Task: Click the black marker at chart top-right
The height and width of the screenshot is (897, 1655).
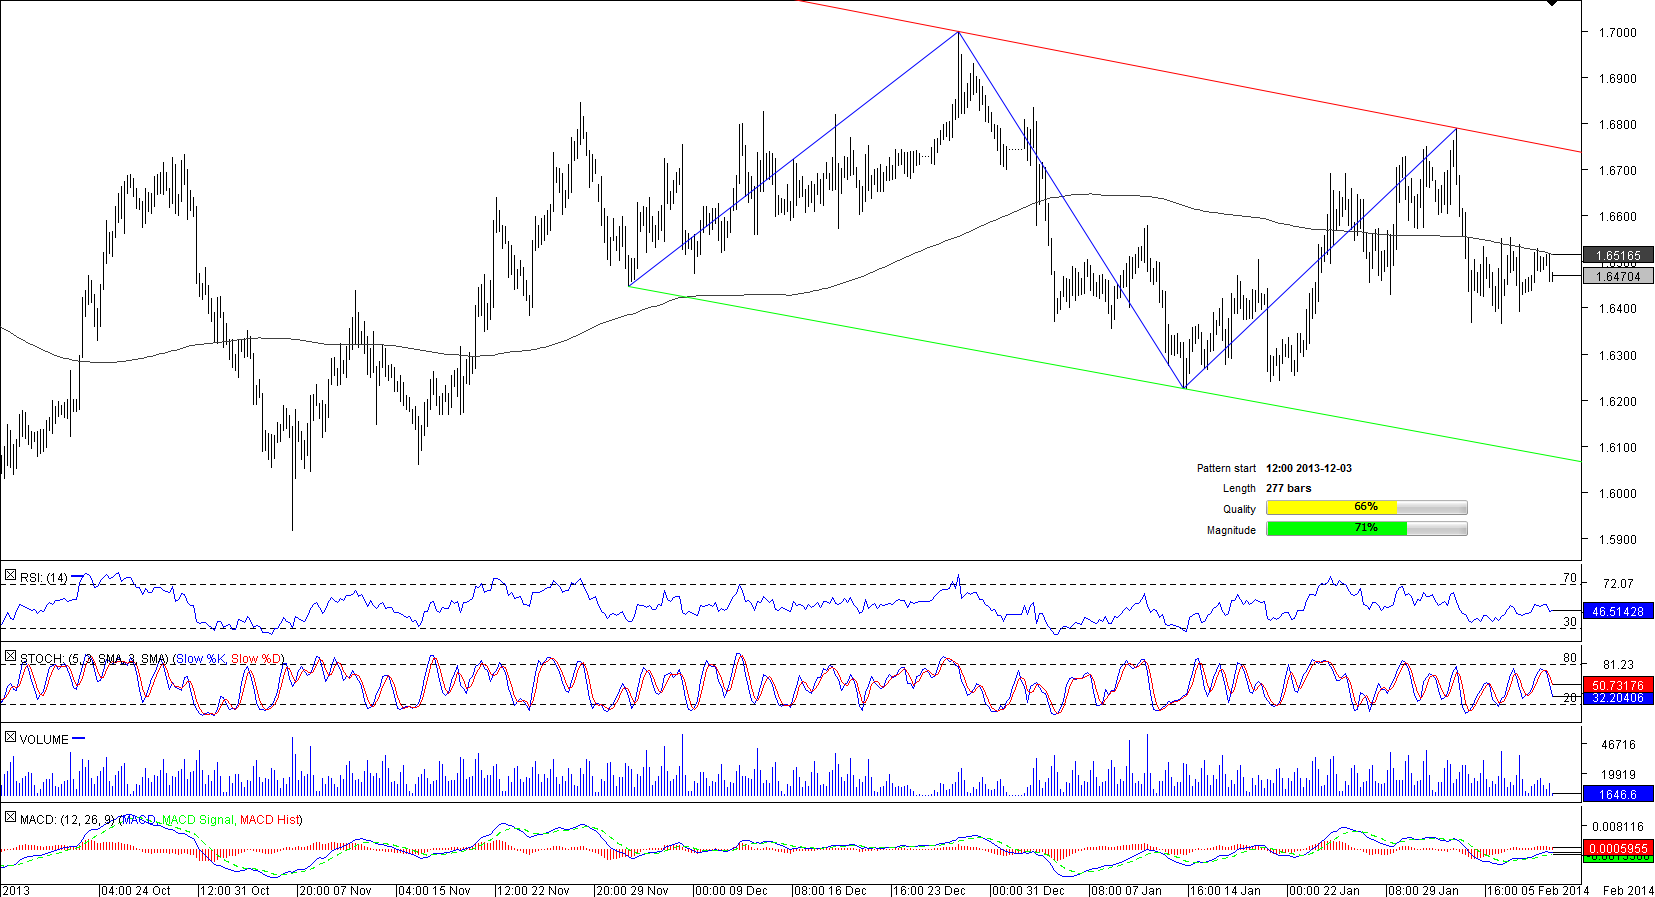Action: pyautogui.click(x=1552, y=4)
